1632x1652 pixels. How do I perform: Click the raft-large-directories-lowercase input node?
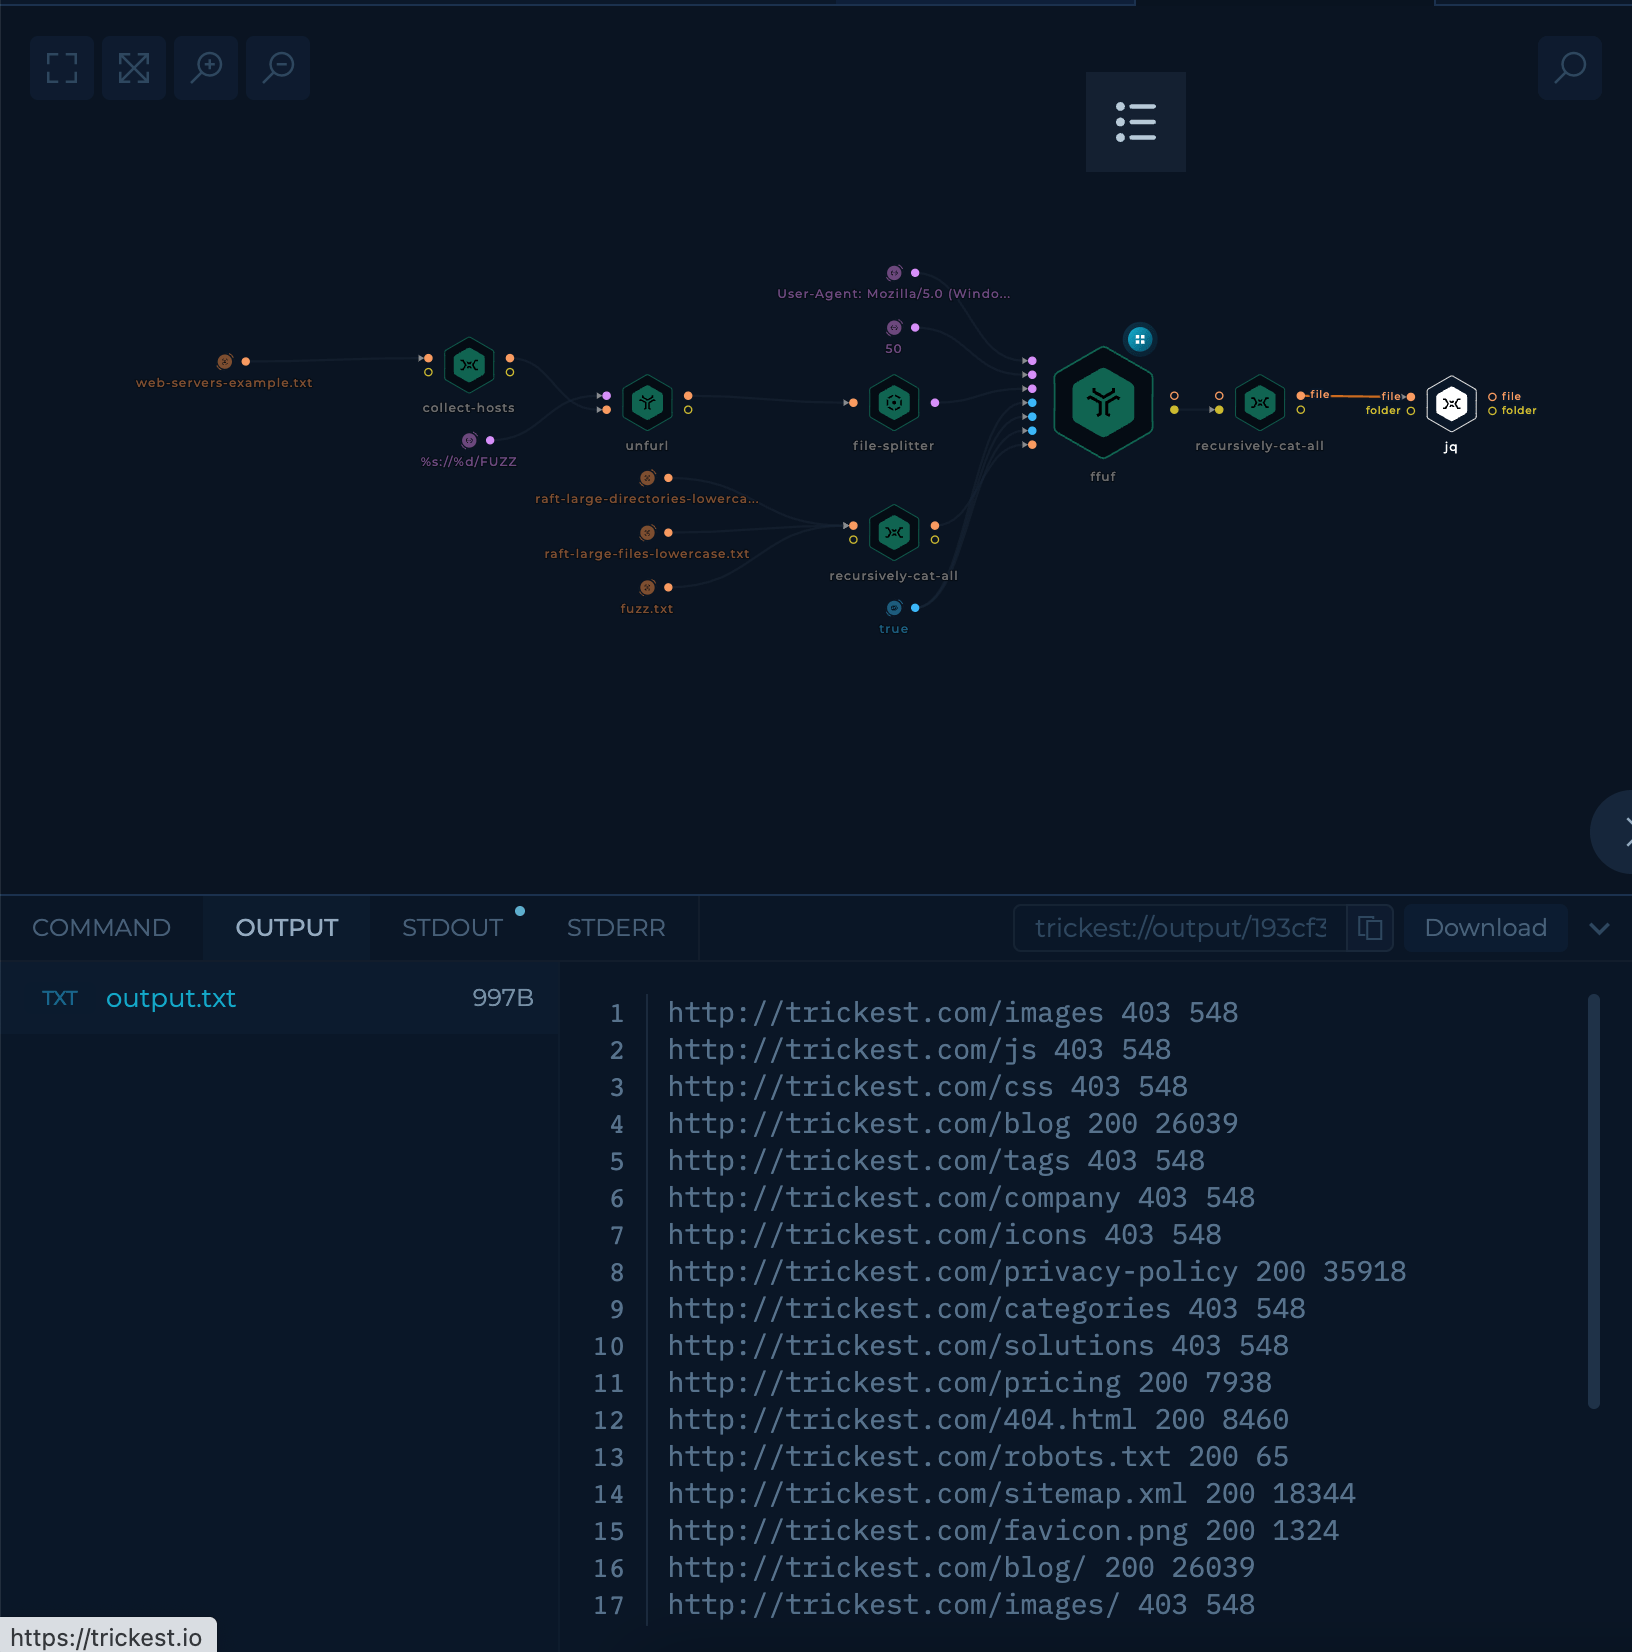[647, 478]
